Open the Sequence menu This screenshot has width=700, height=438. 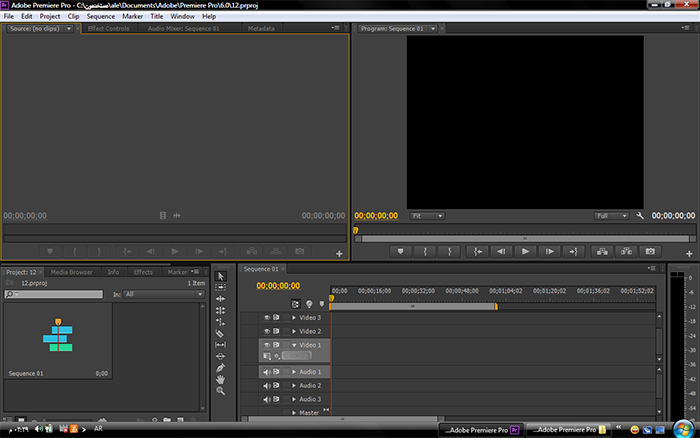click(100, 17)
